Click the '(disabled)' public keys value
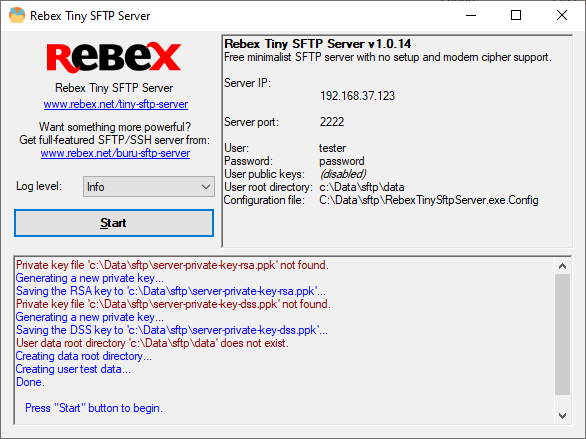 click(x=343, y=174)
